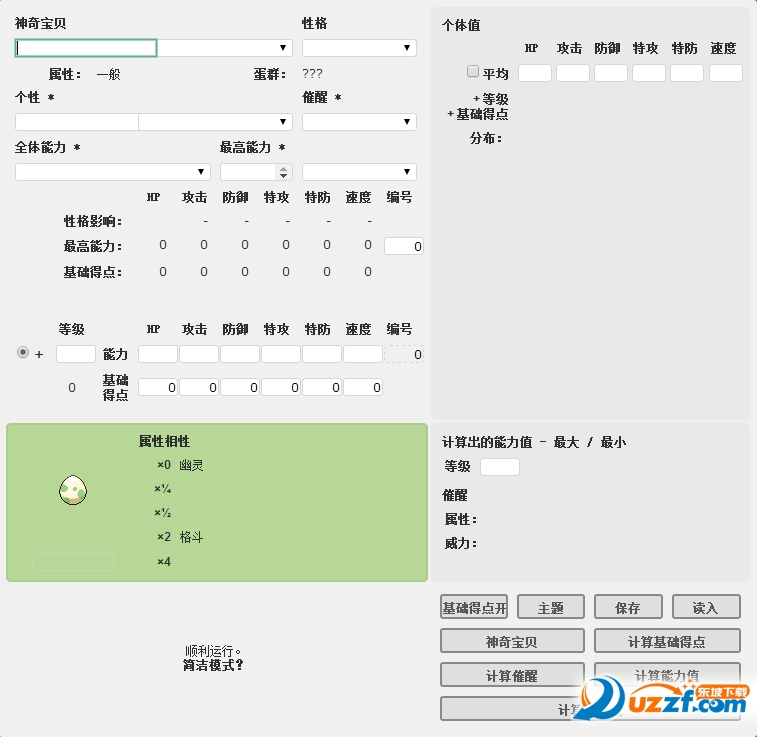The width and height of the screenshot is (757, 737).
Task: Open the 催醒 dropdown under 性格
Action: click(359, 122)
